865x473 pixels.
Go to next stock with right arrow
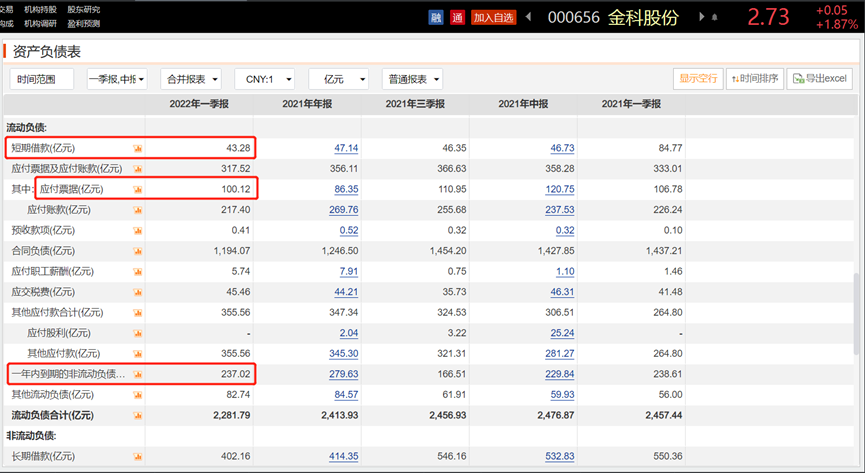702,17
